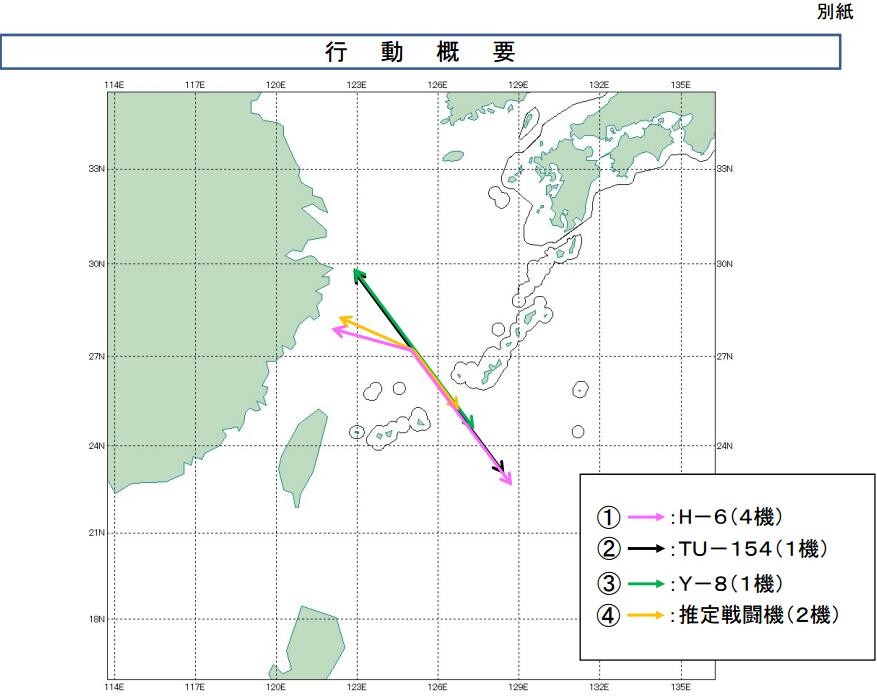Click the 行動概要 title heading
The height and width of the screenshot is (700, 877).
click(420, 53)
